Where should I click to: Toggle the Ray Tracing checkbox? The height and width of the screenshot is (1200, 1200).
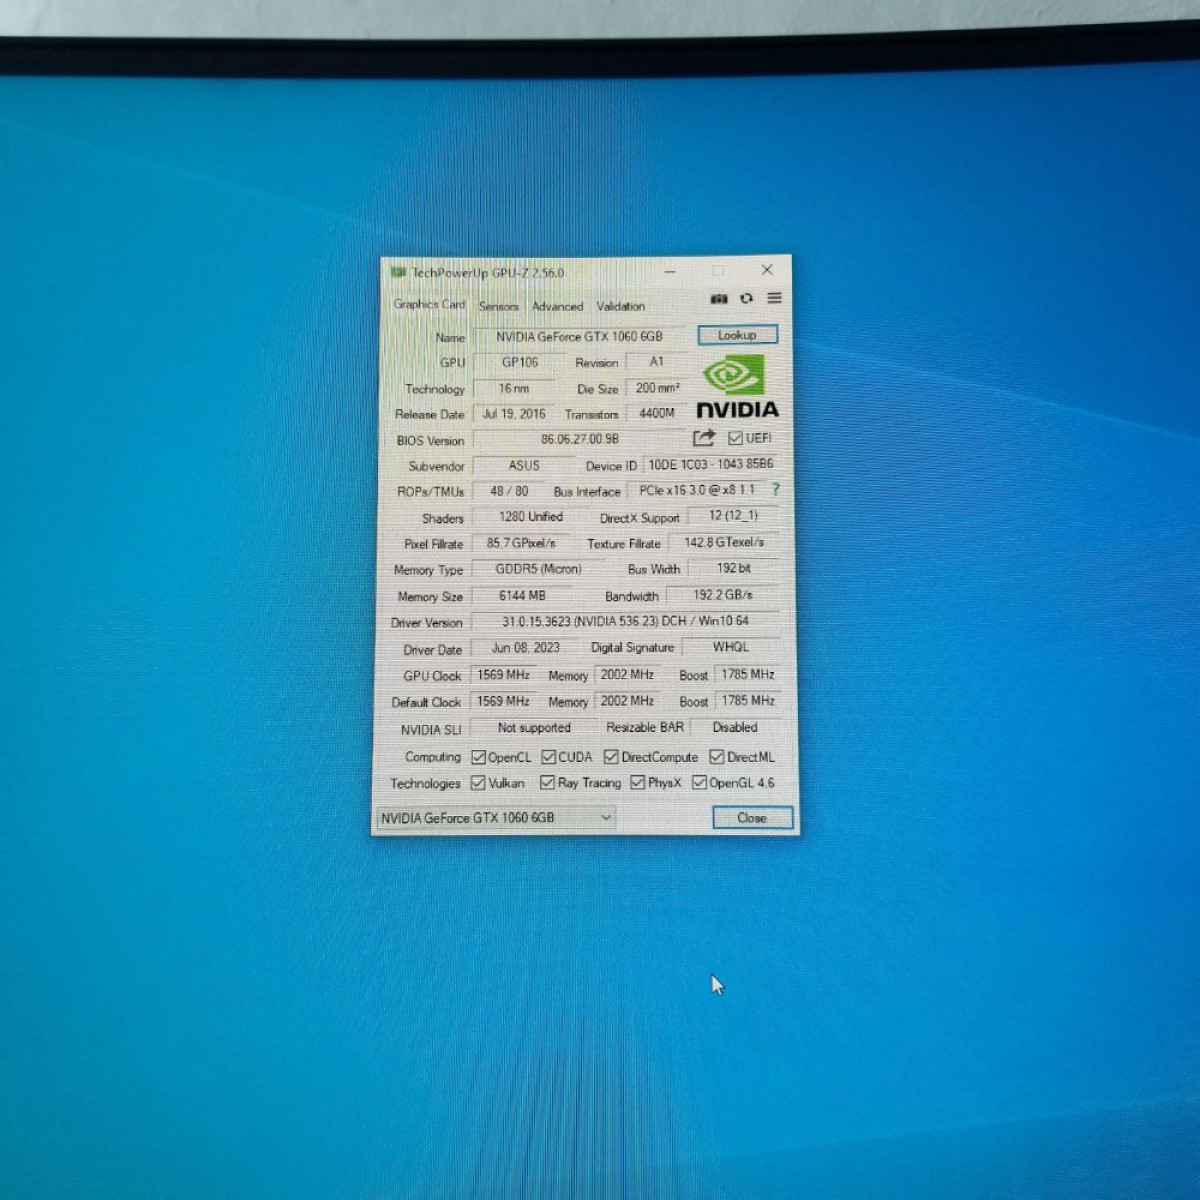pos(547,783)
